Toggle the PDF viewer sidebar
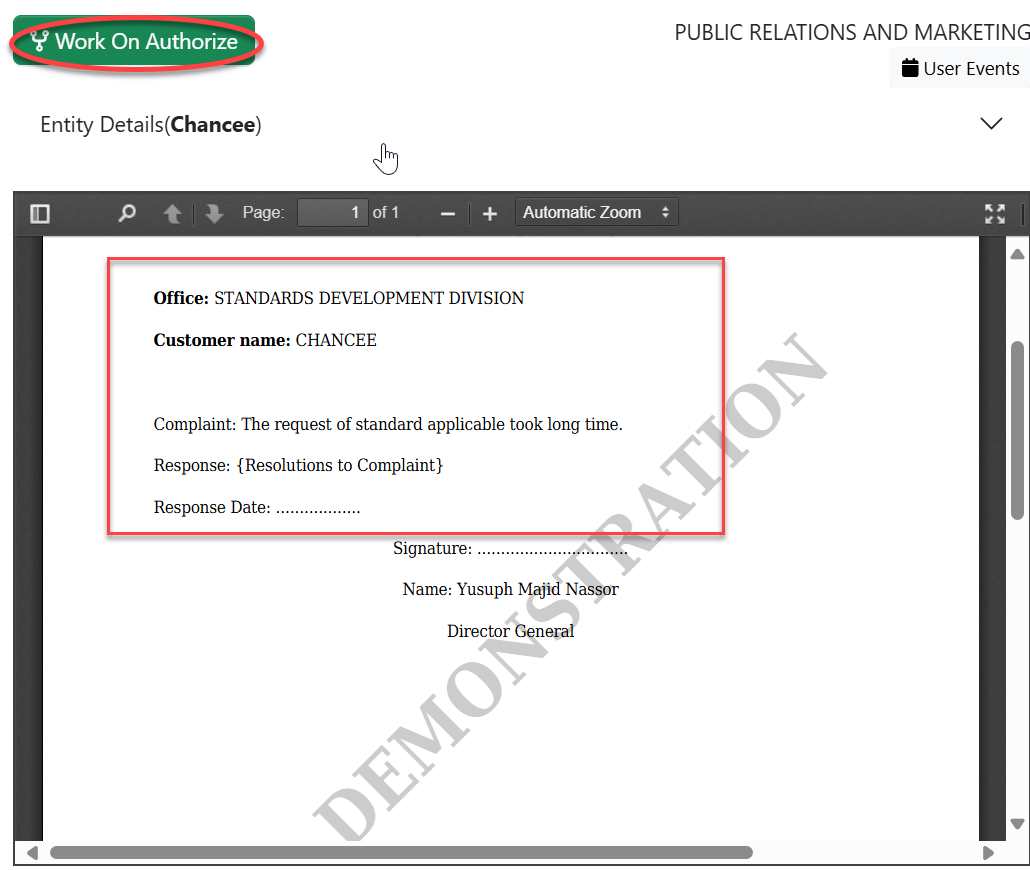 click(x=40, y=213)
